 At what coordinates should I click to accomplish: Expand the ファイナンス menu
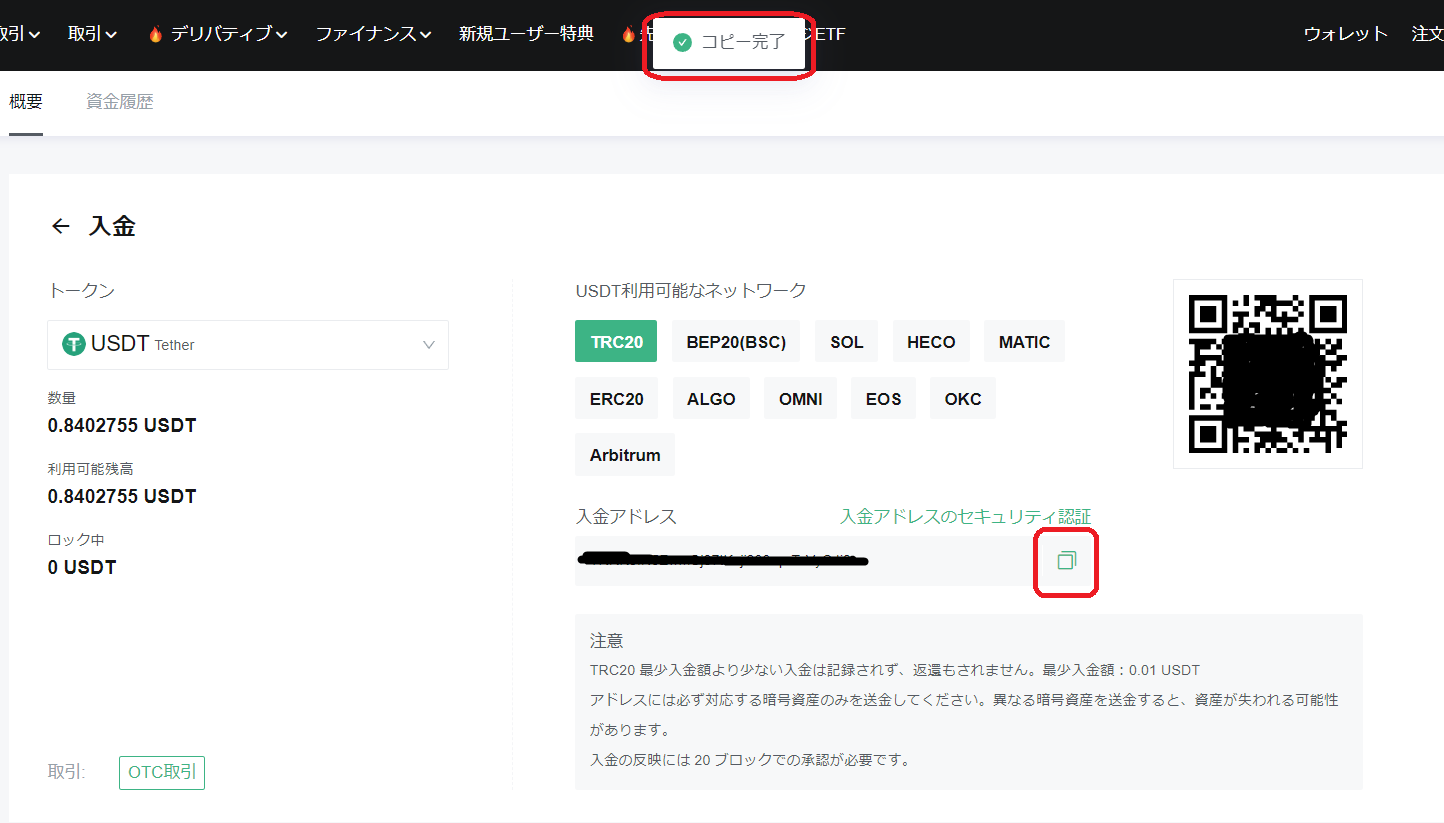[x=373, y=34]
